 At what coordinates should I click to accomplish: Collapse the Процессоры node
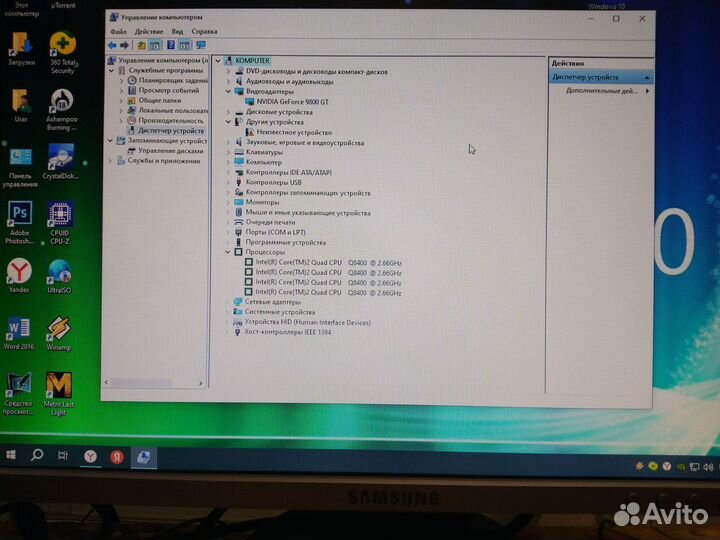(228, 252)
